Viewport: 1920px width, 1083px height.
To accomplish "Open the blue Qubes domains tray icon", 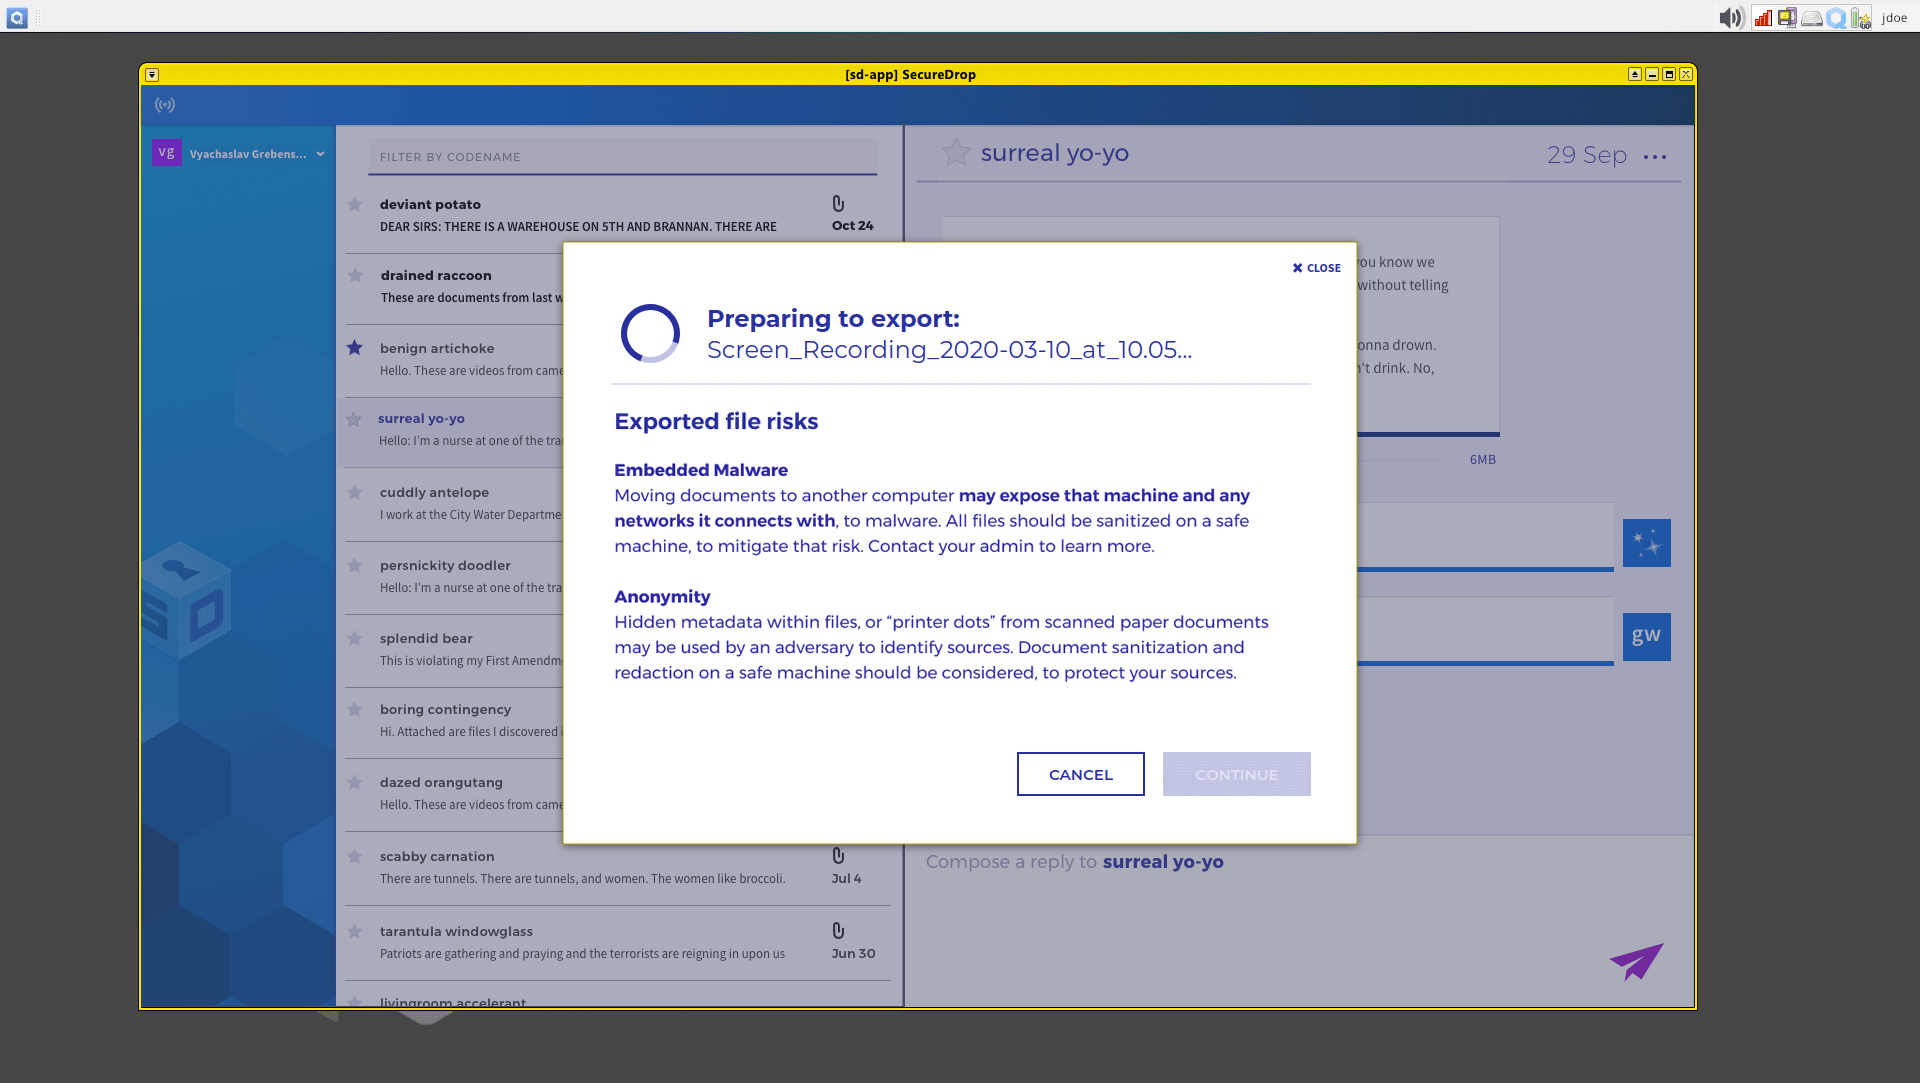I will pos(1836,17).
